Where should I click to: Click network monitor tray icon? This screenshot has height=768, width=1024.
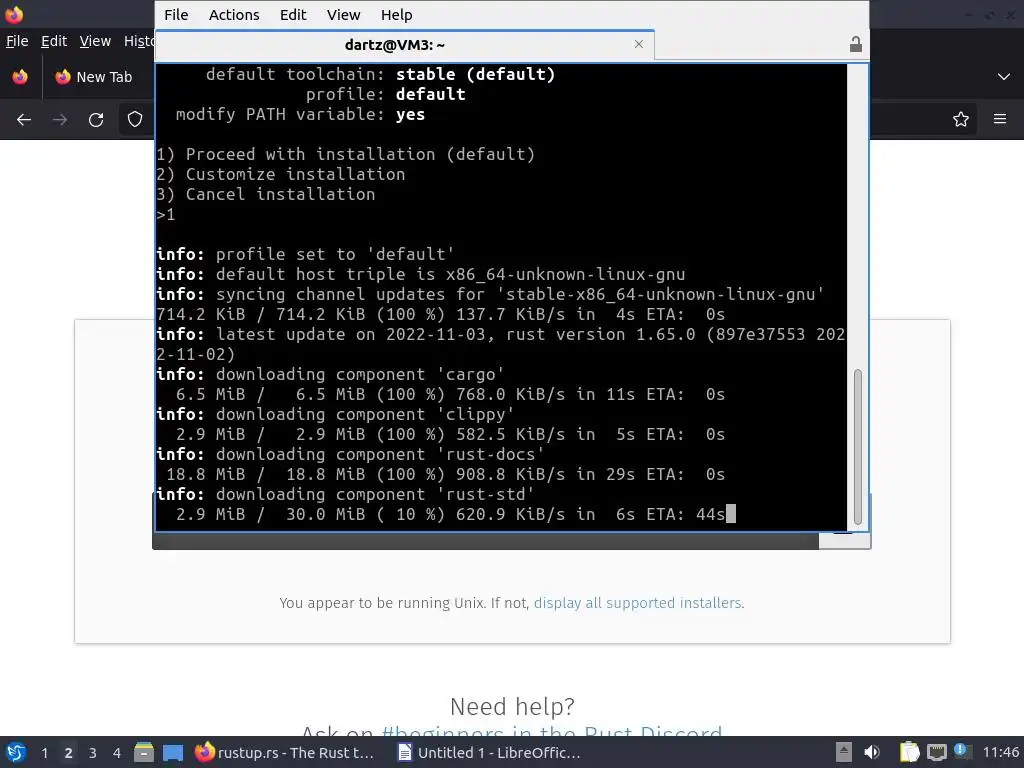click(936, 752)
